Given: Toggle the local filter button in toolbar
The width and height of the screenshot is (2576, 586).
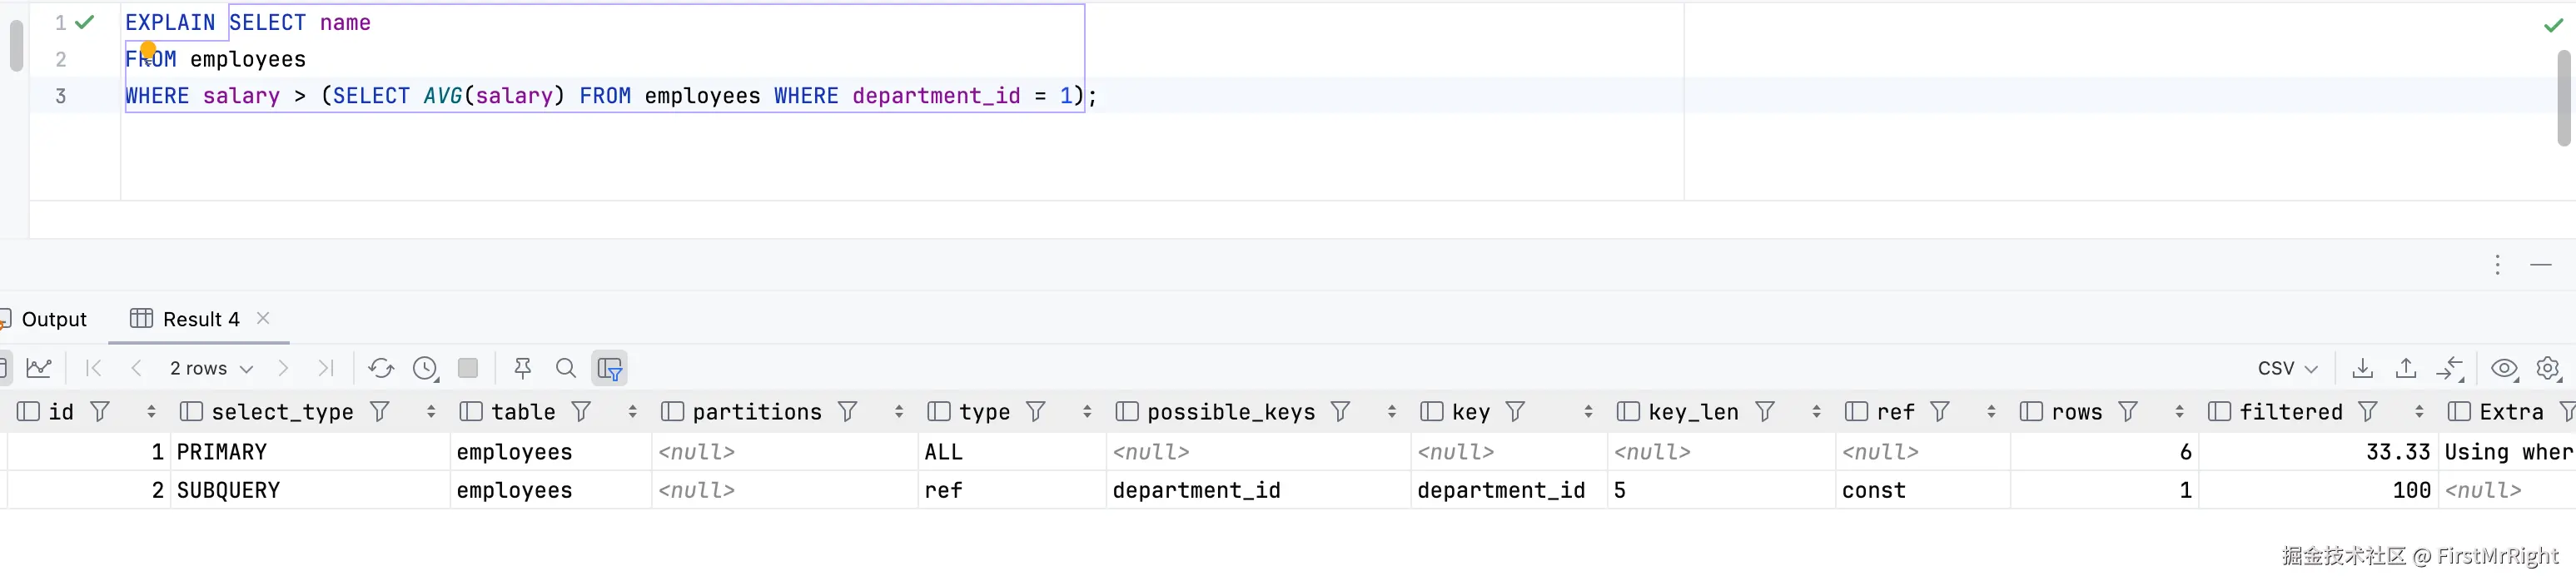Looking at the screenshot, I should pyautogui.click(x=609, y=368).
